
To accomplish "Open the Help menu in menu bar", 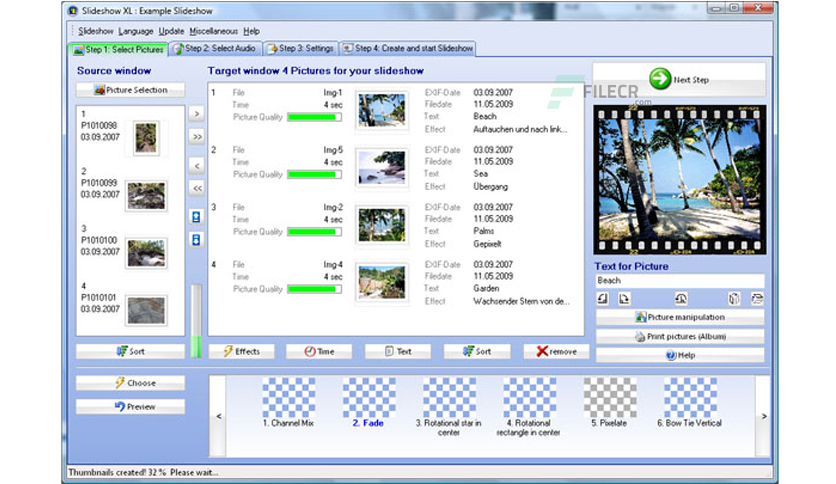I will pyautogui.click(x=251, y=31).
